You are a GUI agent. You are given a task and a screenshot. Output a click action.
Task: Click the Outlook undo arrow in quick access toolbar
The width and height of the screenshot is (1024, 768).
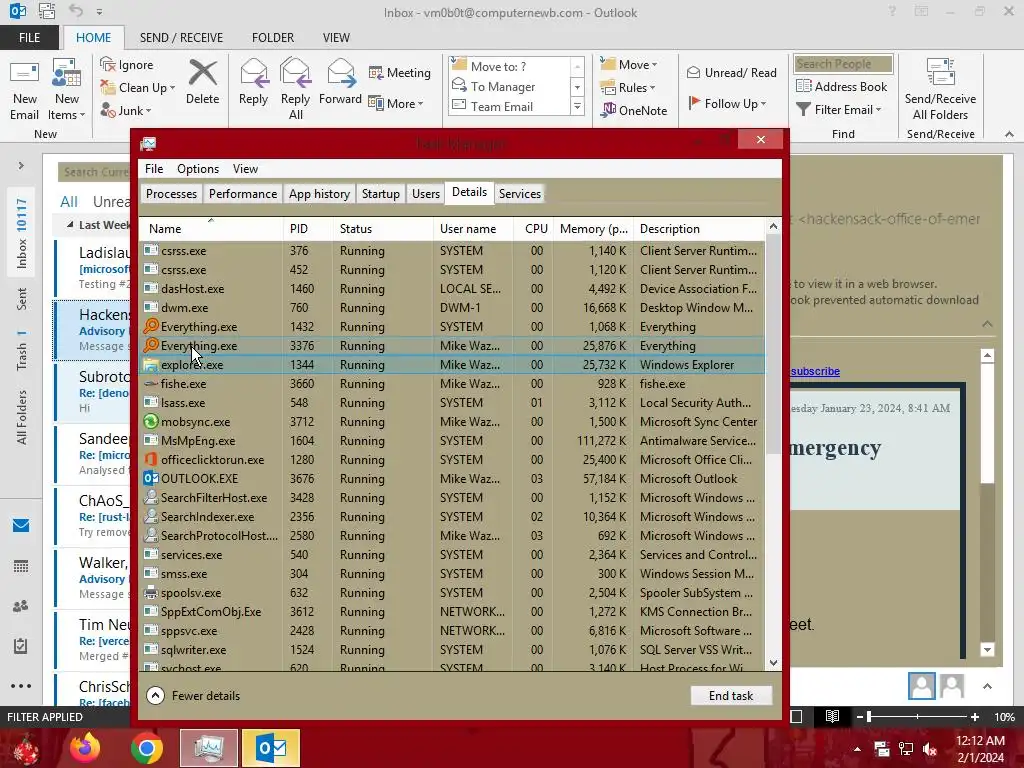[76, 11]
